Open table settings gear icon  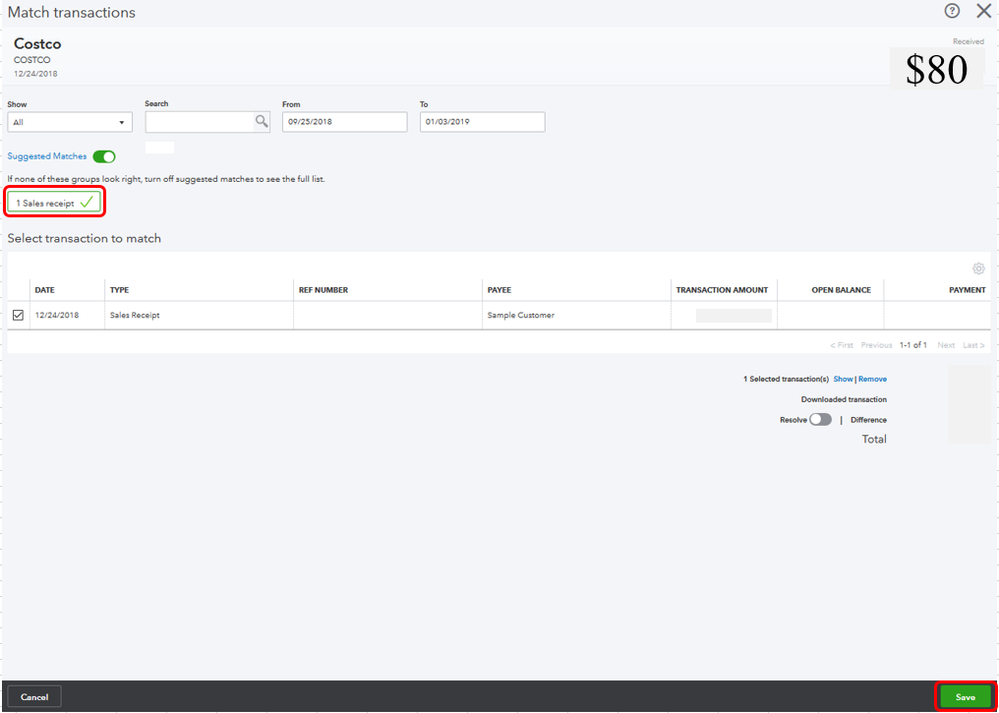pos(979,268)
